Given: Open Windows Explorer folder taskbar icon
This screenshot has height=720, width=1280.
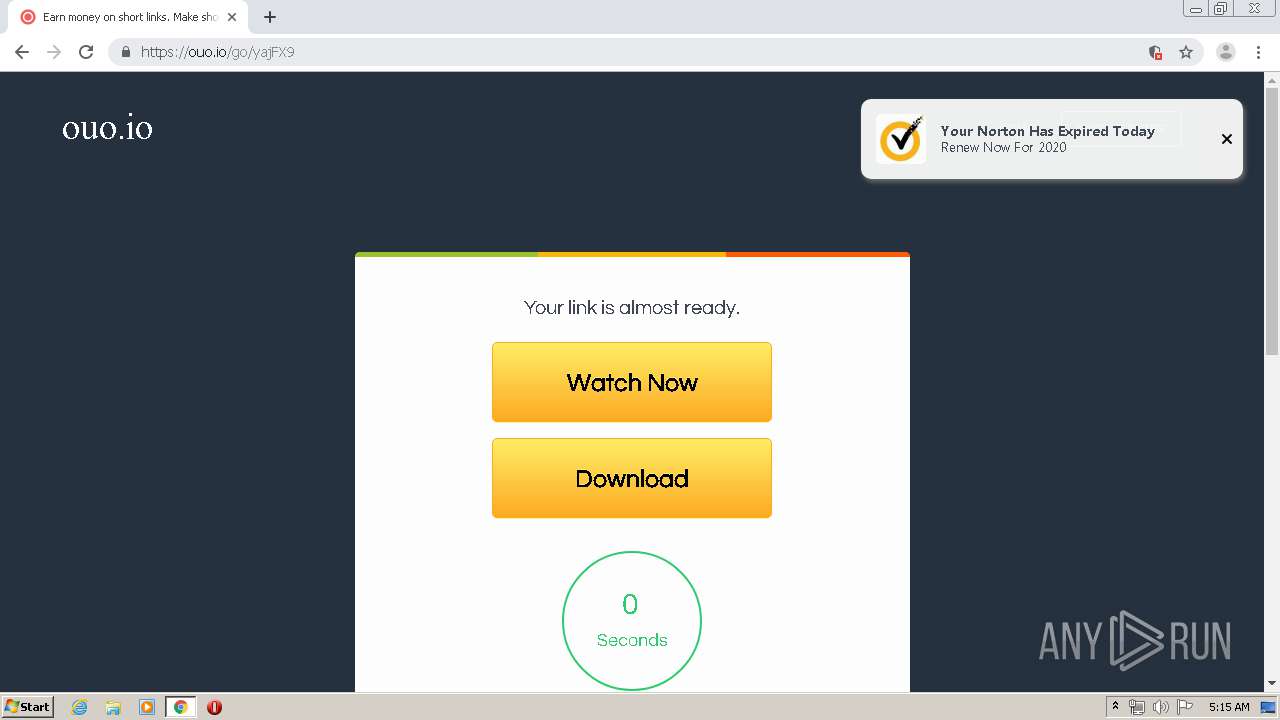Looking at the screenshot, I should pyautogui.click(x=113, y=707).
